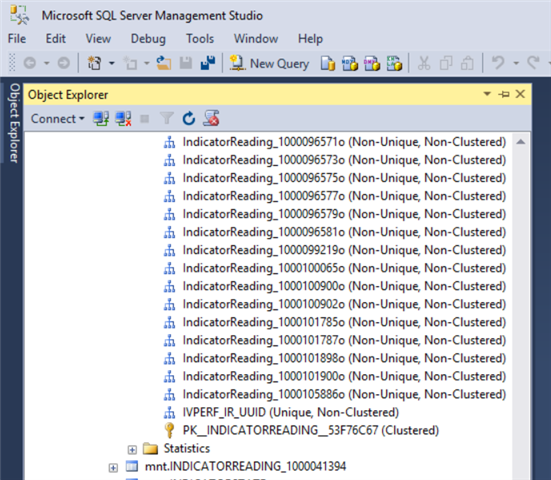Click the Stop square icon in Object Explorer
This screenshot has height=480, width=551.
tap(144, 119)
